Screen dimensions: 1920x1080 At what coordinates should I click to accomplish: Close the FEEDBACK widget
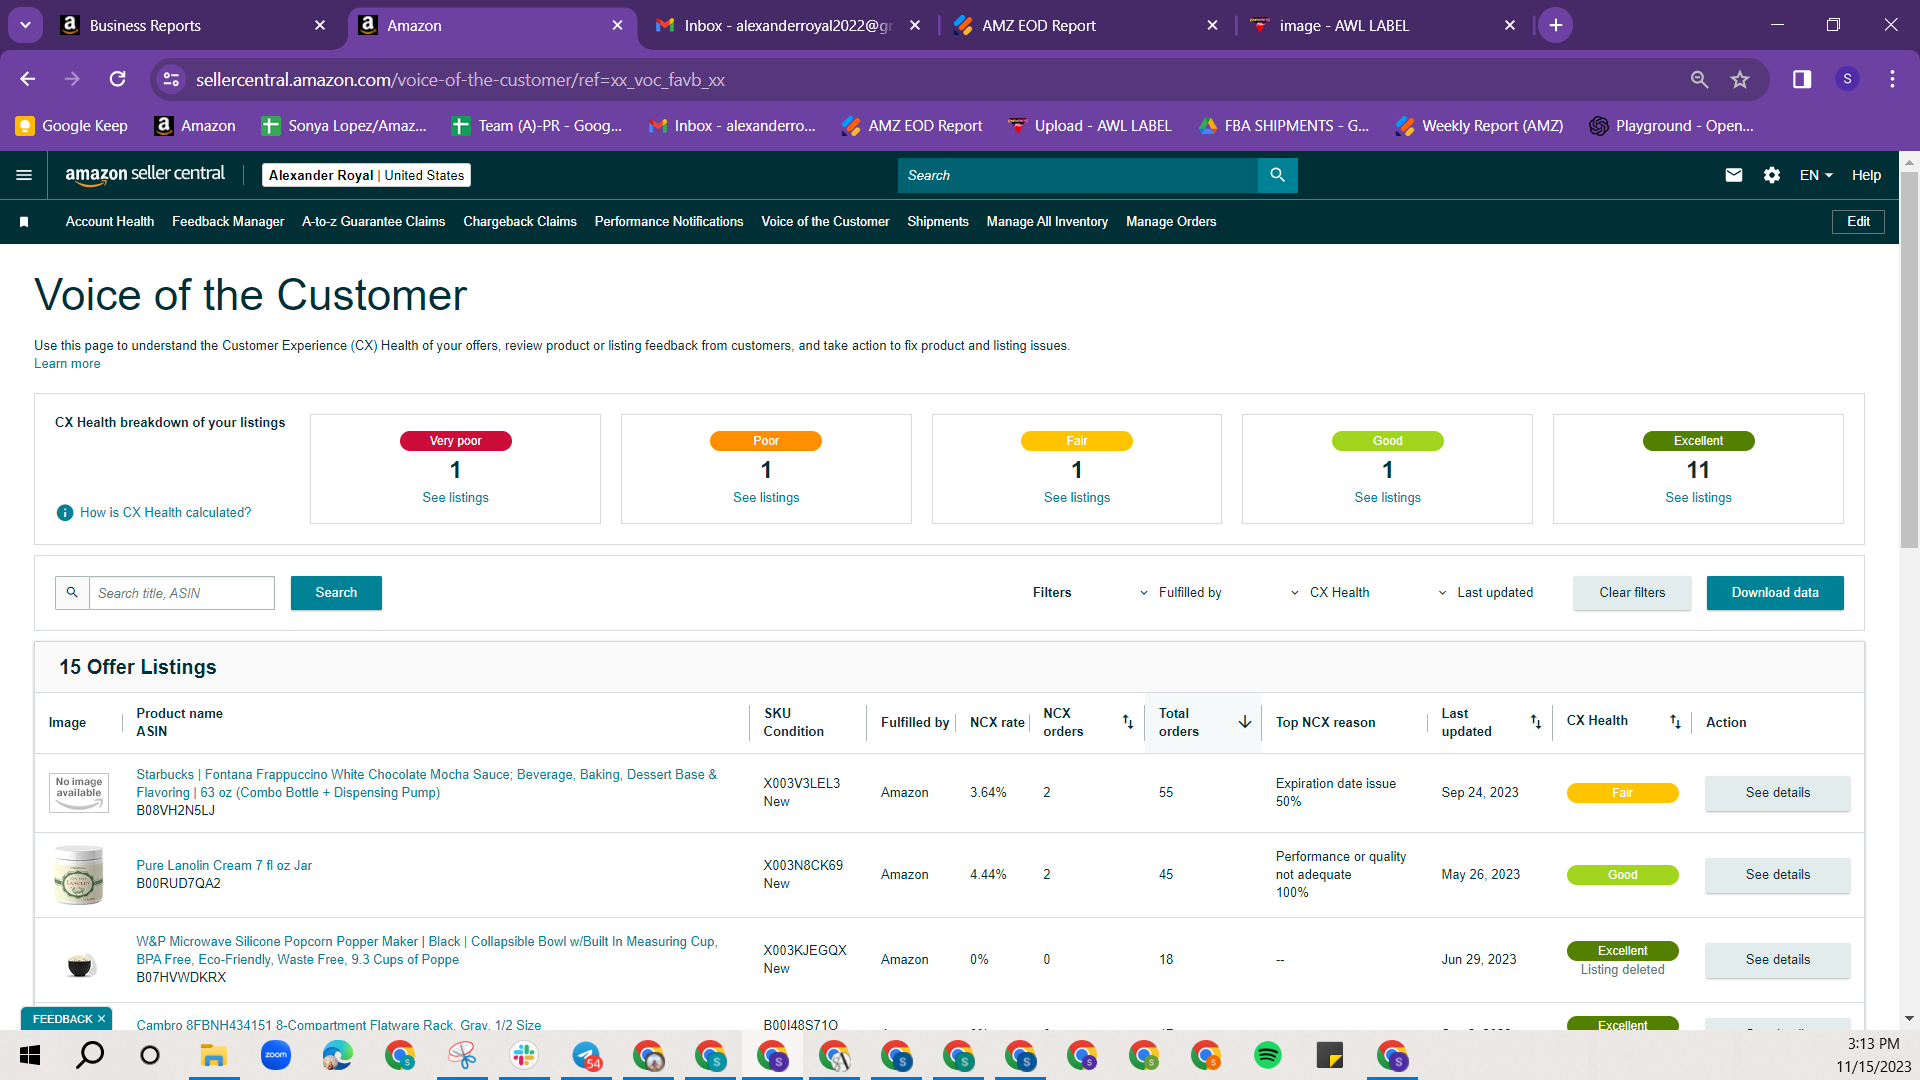coord(101,1019)
